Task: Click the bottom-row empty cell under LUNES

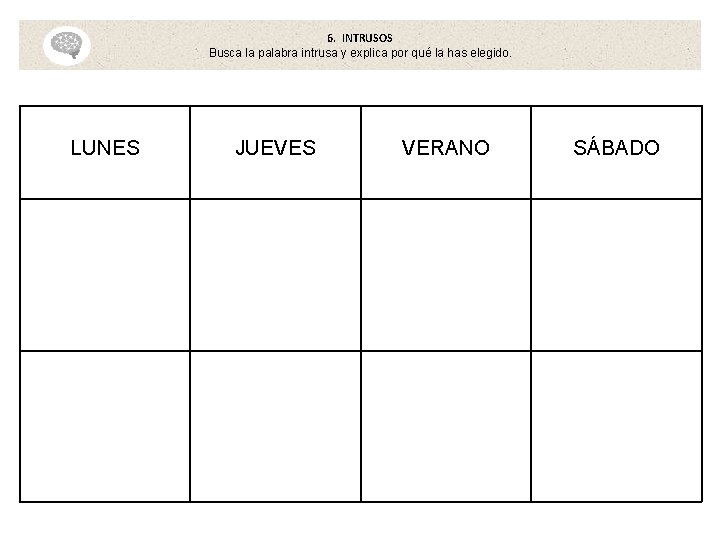Action: 105,426
